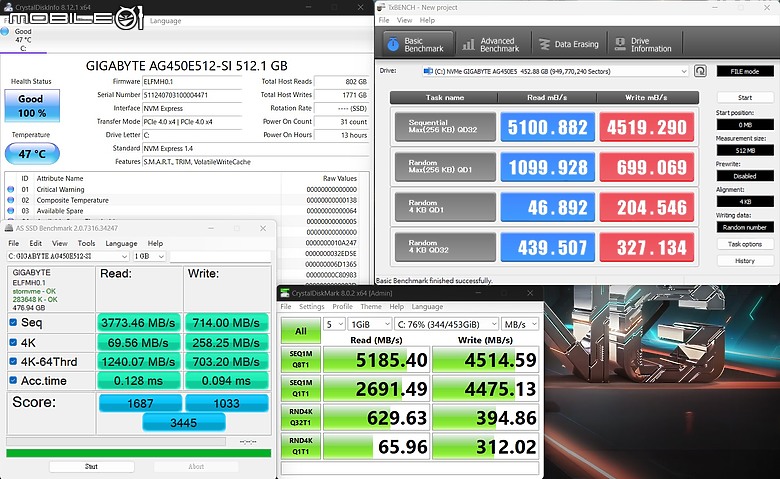This screenshot has height=479, width=780.
Task: Click TxBENCH drive refresh icon
Action: click(x=700, y=71)
